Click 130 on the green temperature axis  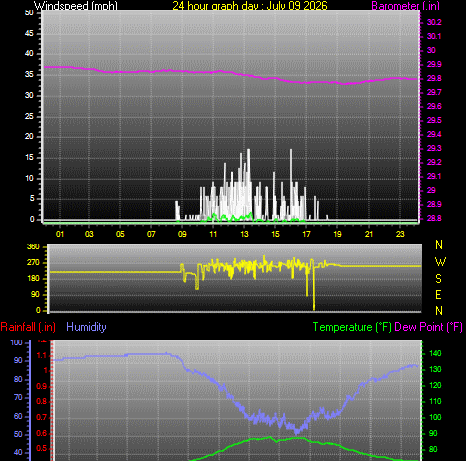pyautogui.click(x=435, y=369)
